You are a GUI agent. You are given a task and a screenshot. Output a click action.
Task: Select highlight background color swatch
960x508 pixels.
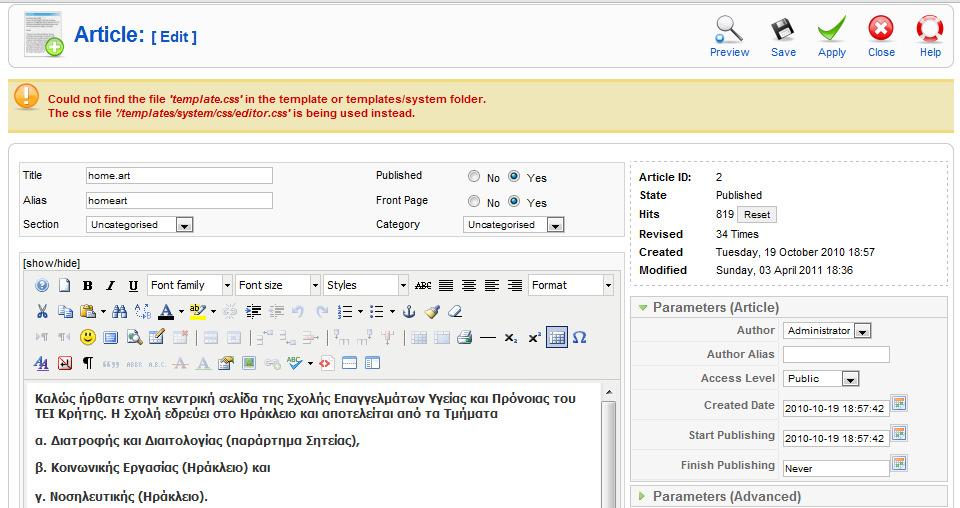pos(197,312)
